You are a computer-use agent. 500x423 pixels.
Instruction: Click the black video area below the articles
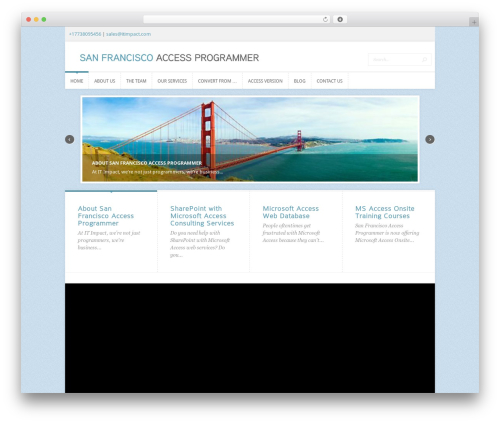tap(250, 338)
